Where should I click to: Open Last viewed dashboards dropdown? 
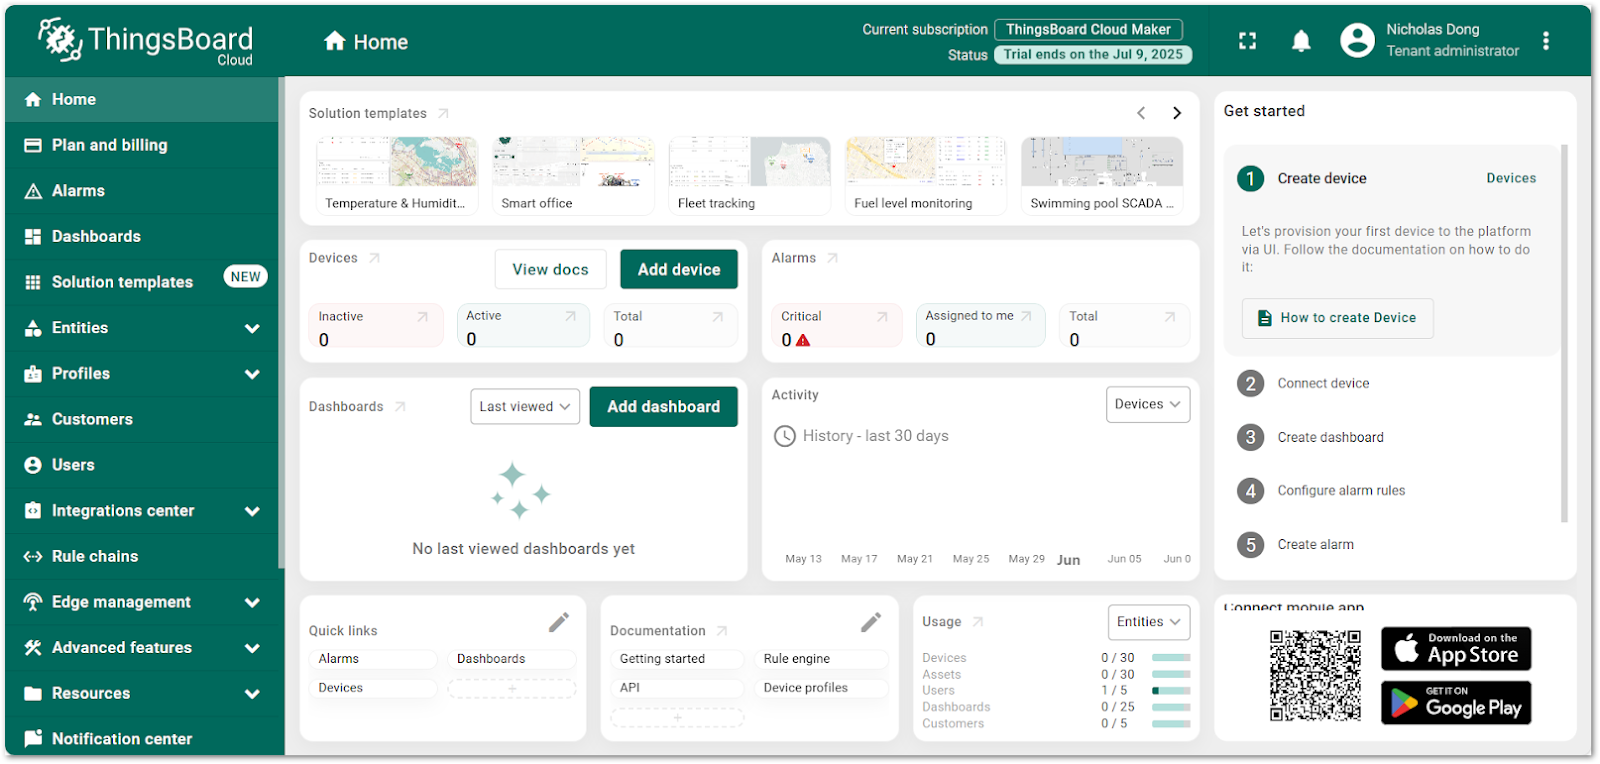coord(525,406)
